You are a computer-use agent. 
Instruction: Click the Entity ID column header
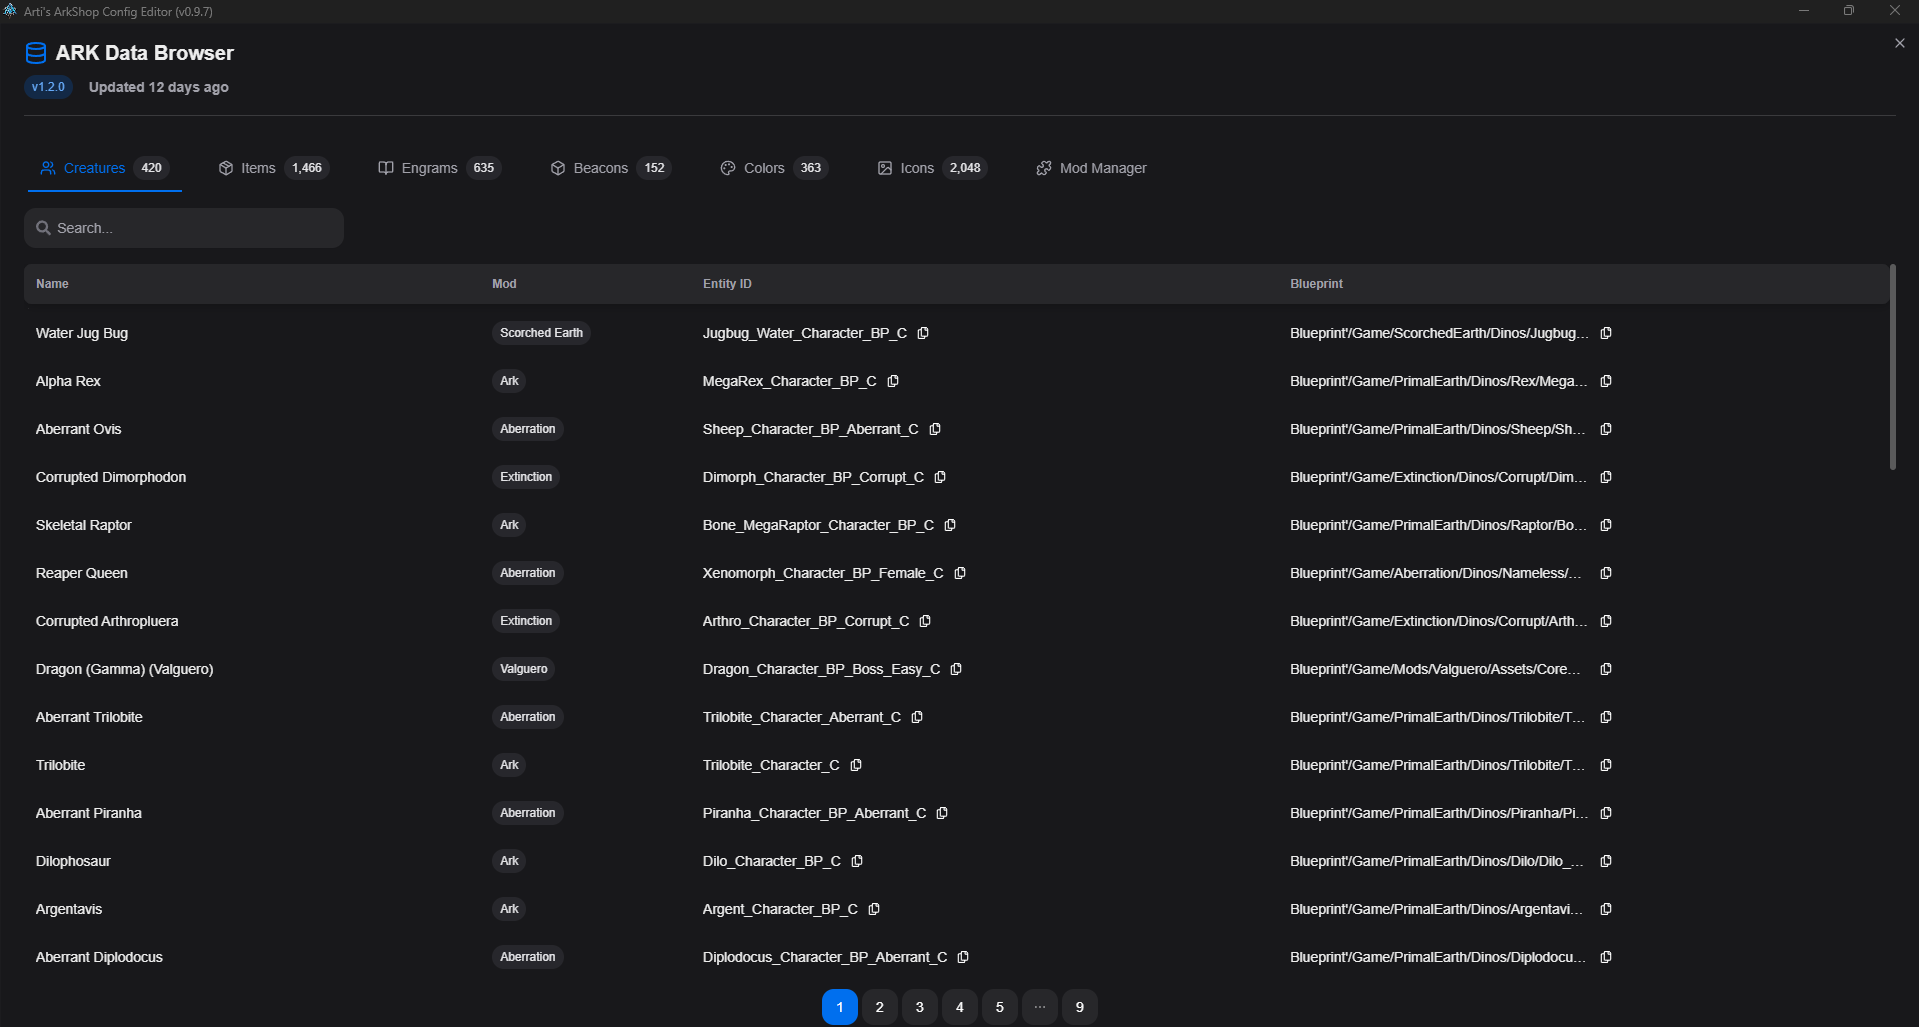point(727,284)
